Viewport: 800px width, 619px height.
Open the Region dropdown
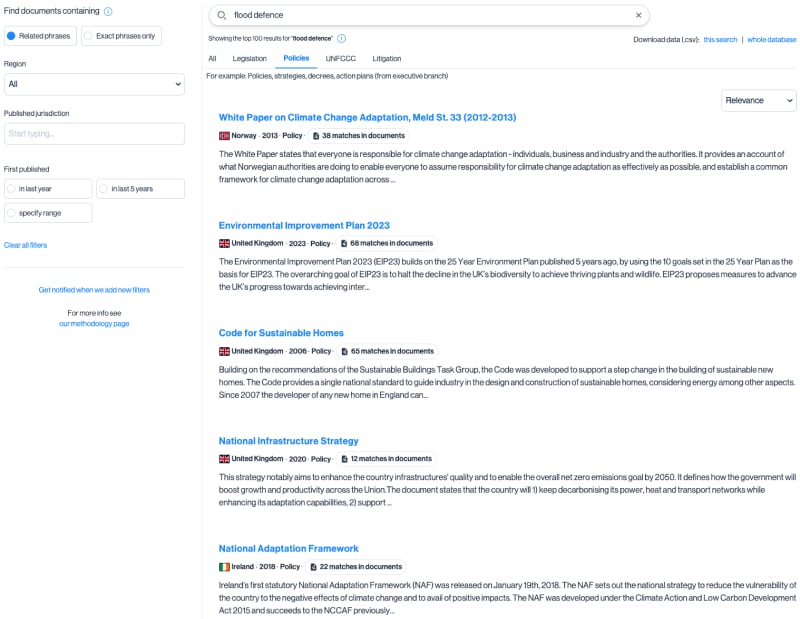(95, 84)
